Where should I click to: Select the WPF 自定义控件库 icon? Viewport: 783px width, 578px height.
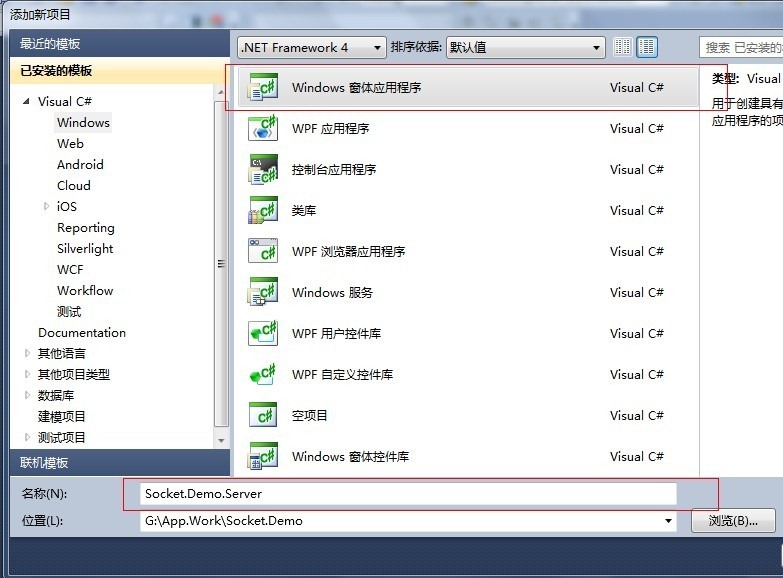click(263, 374)
